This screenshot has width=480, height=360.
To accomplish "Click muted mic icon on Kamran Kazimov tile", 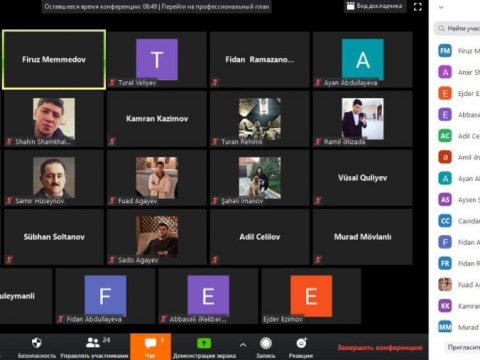I will (112, 141).
